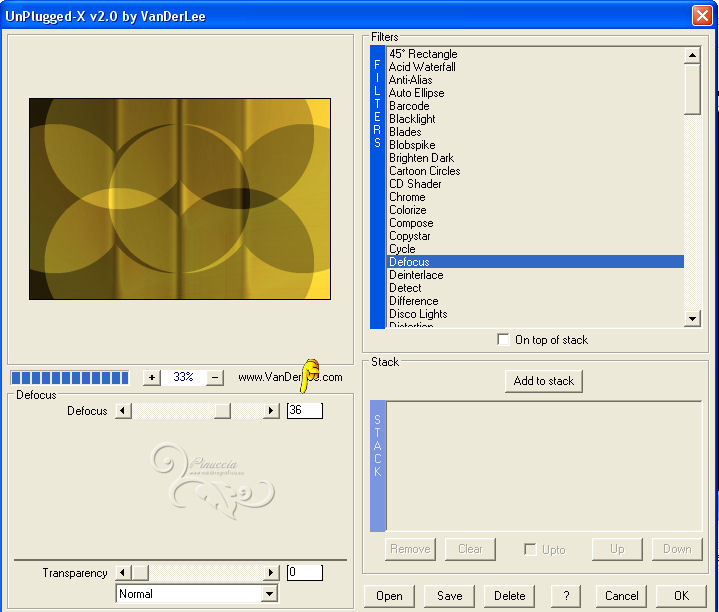
Task: Select the Compose filter
Action: [535, 223]
